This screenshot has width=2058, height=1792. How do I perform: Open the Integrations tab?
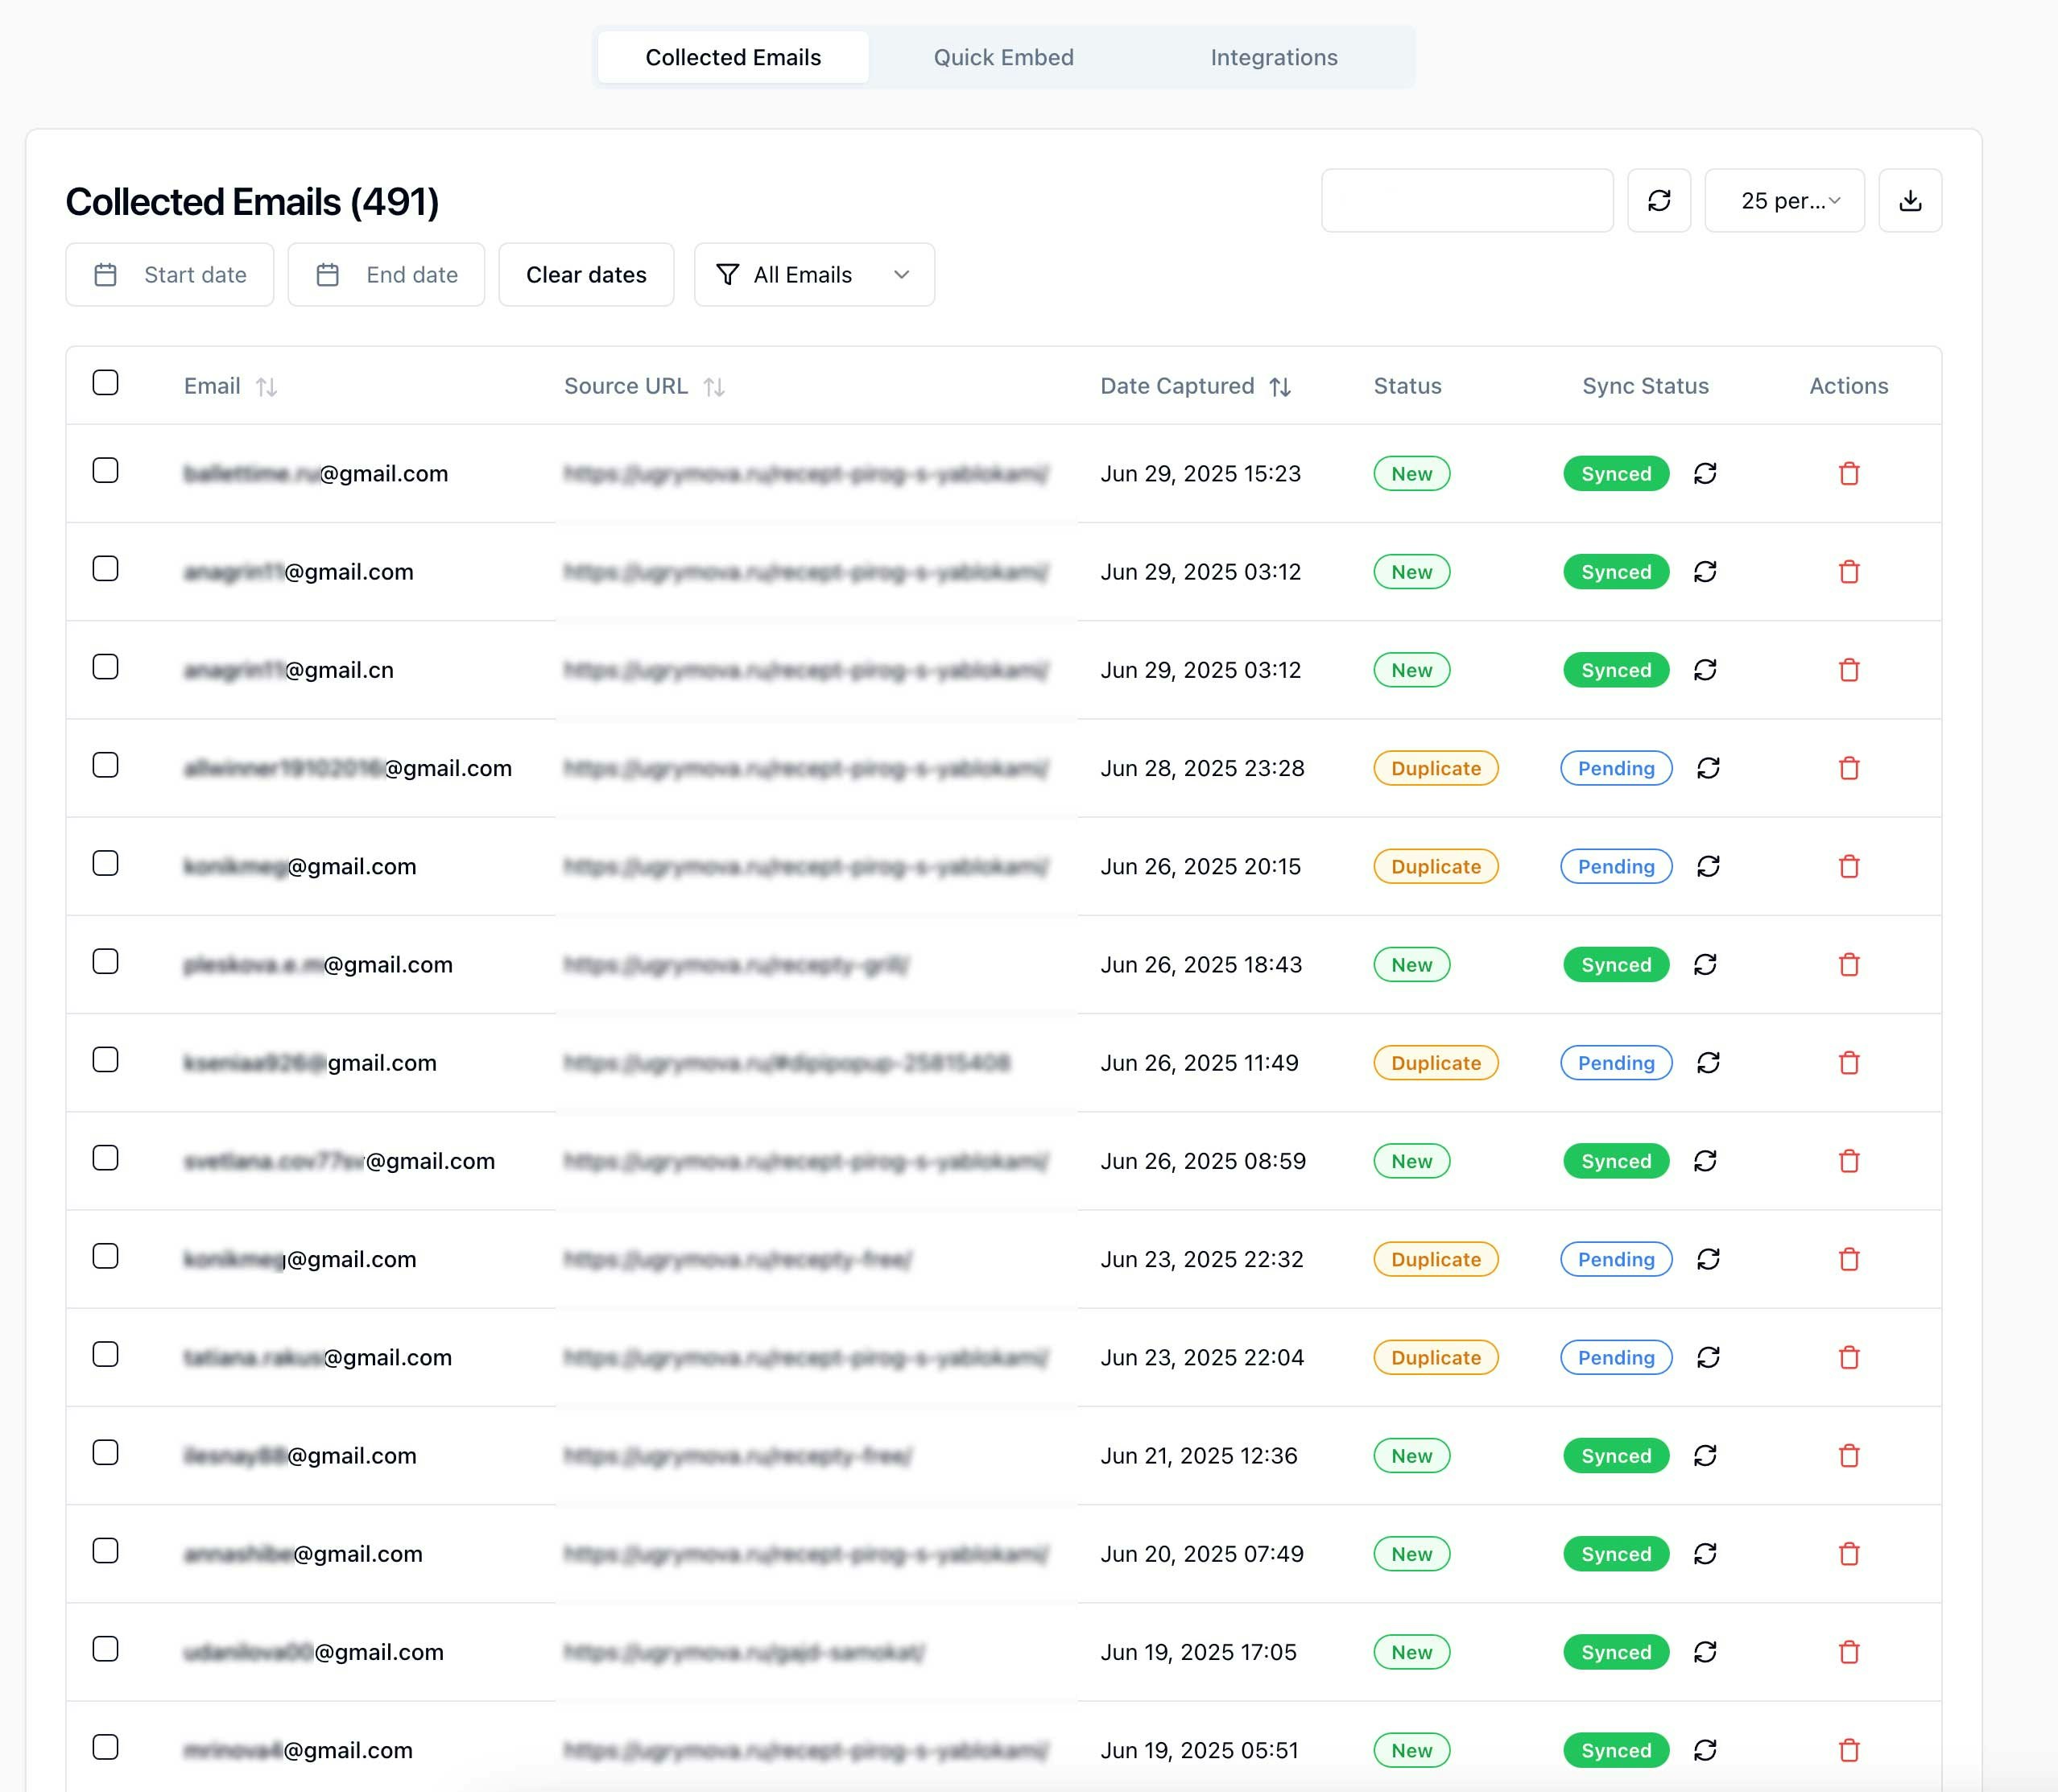click(x=1273, y=57)
